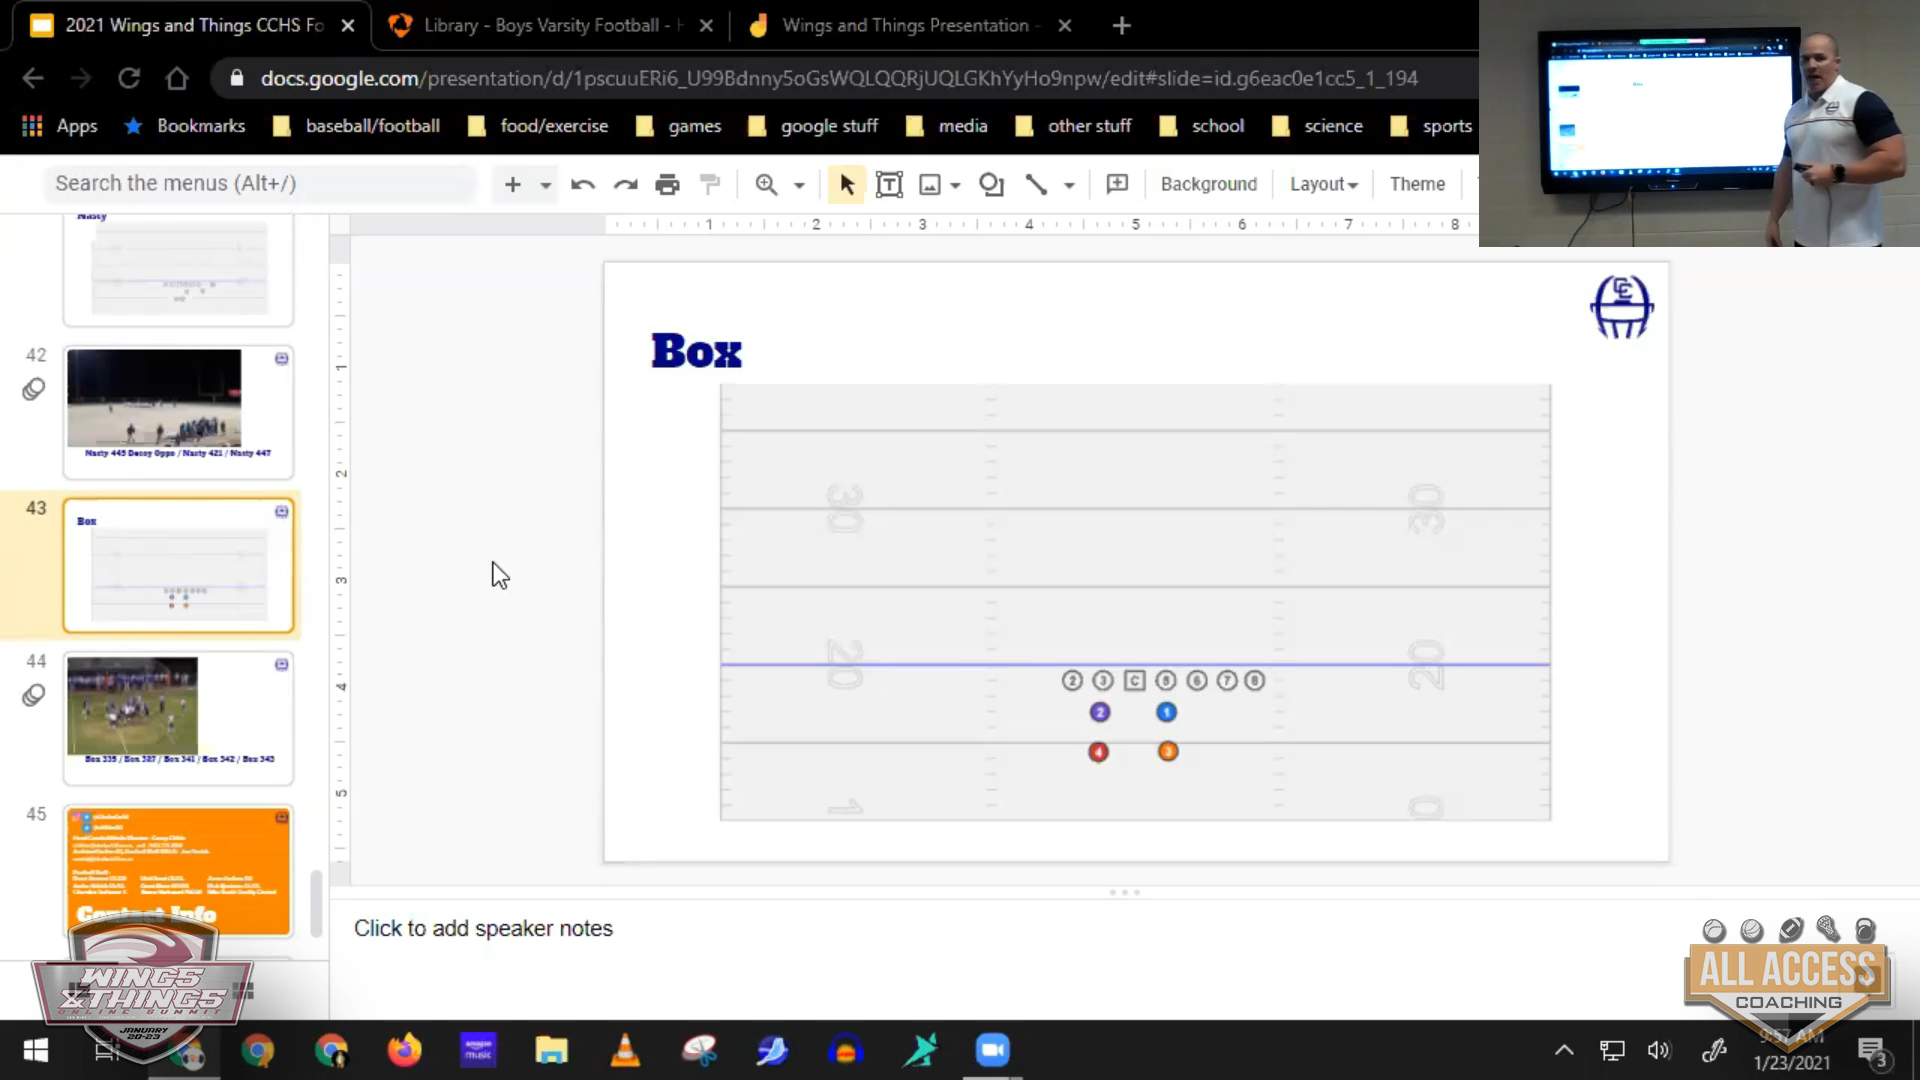Open the sports bookmark folder

[x=1431, y=126]
